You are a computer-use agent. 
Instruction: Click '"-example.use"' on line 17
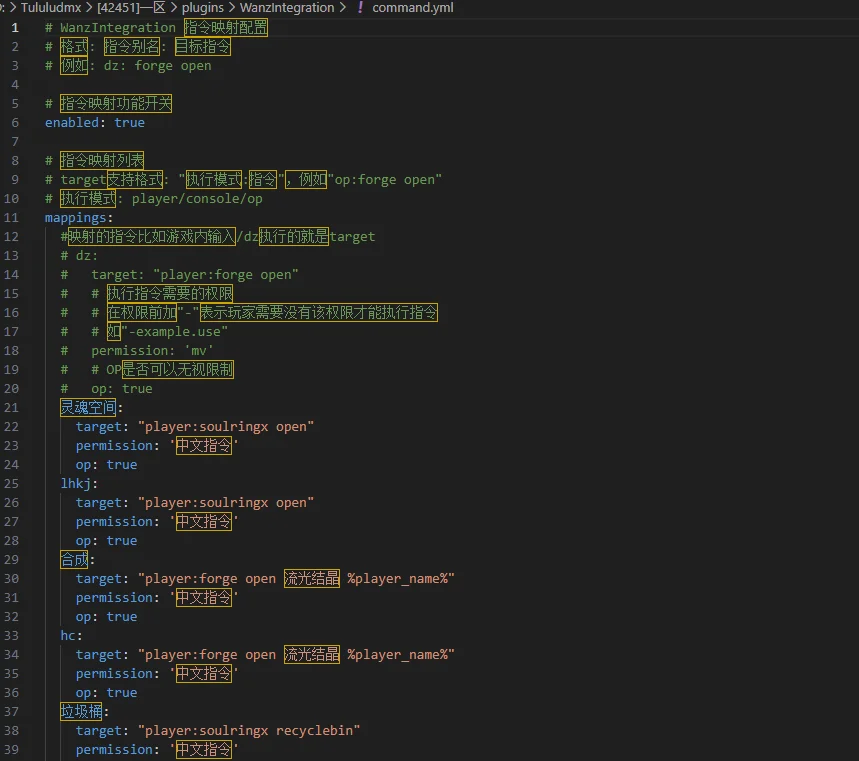[174, 331]
